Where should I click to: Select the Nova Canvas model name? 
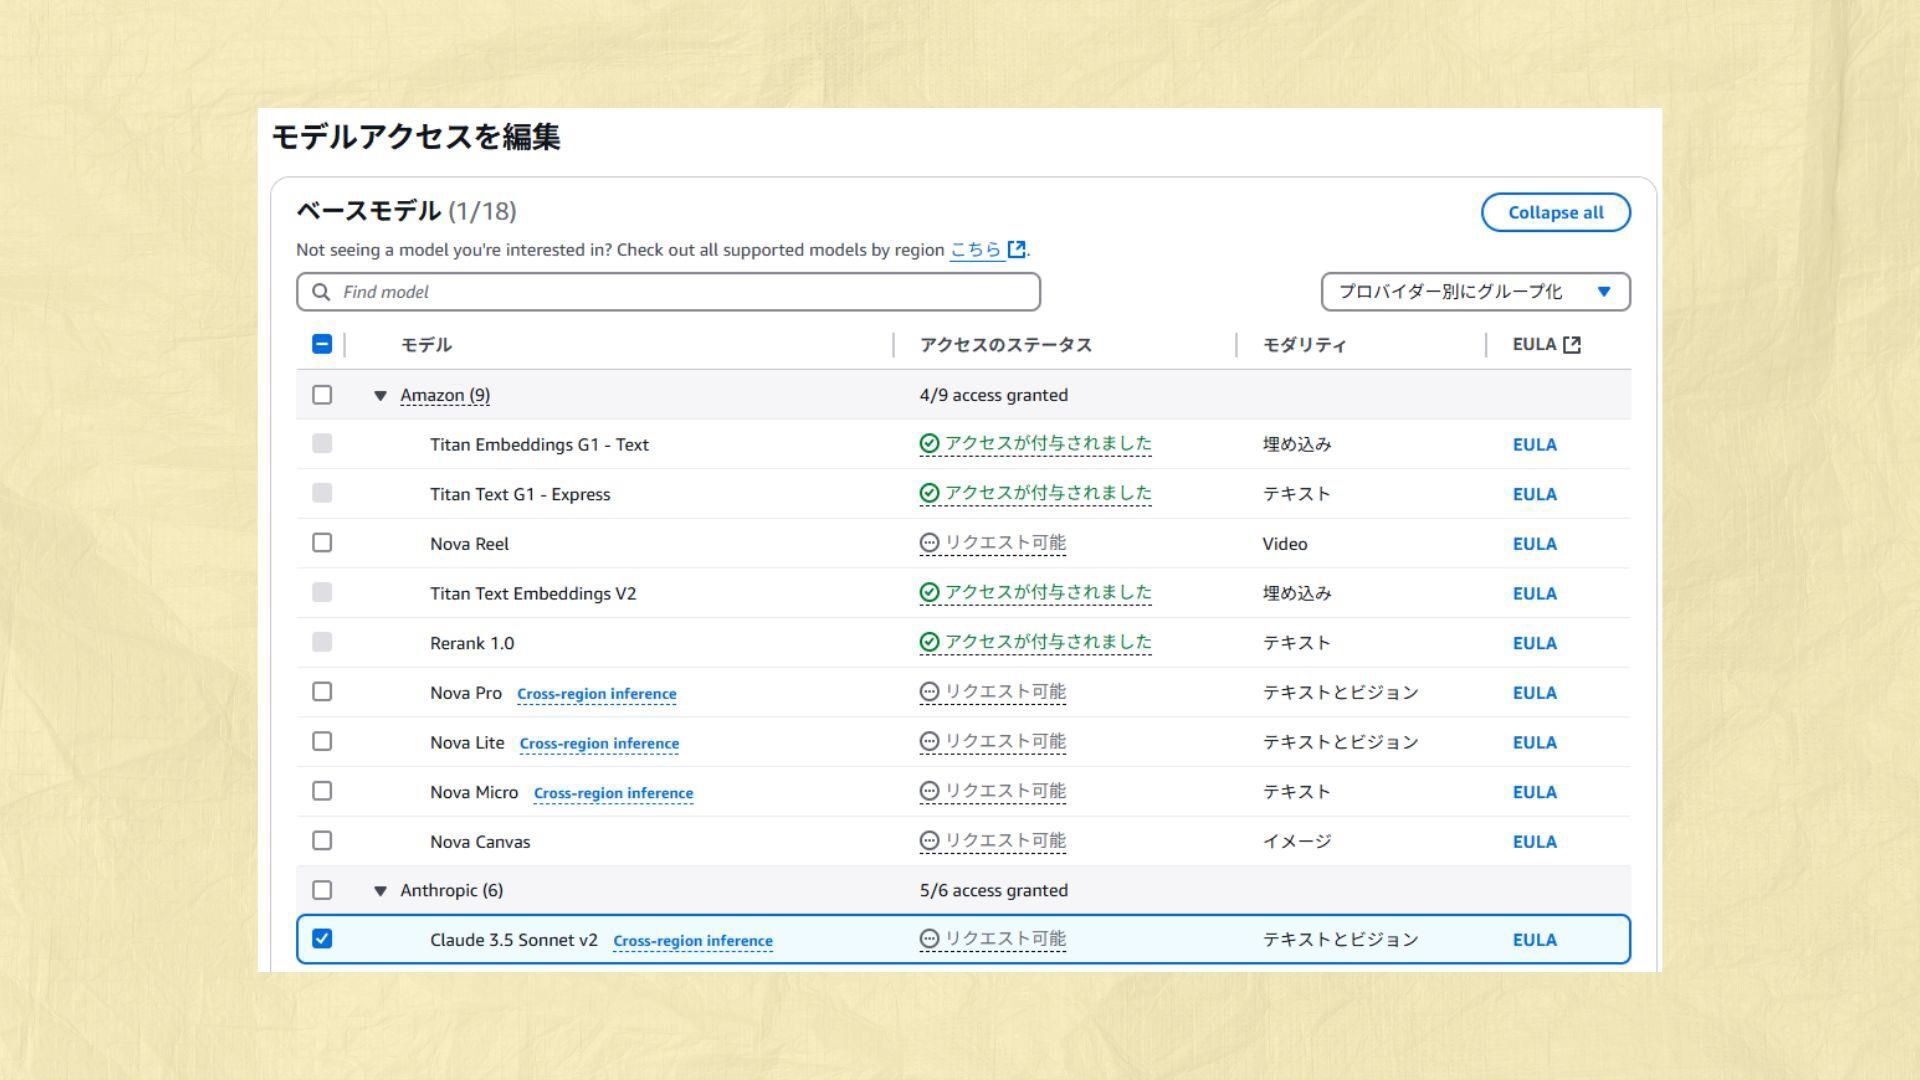pyautogui.click(x=480, y=842)
